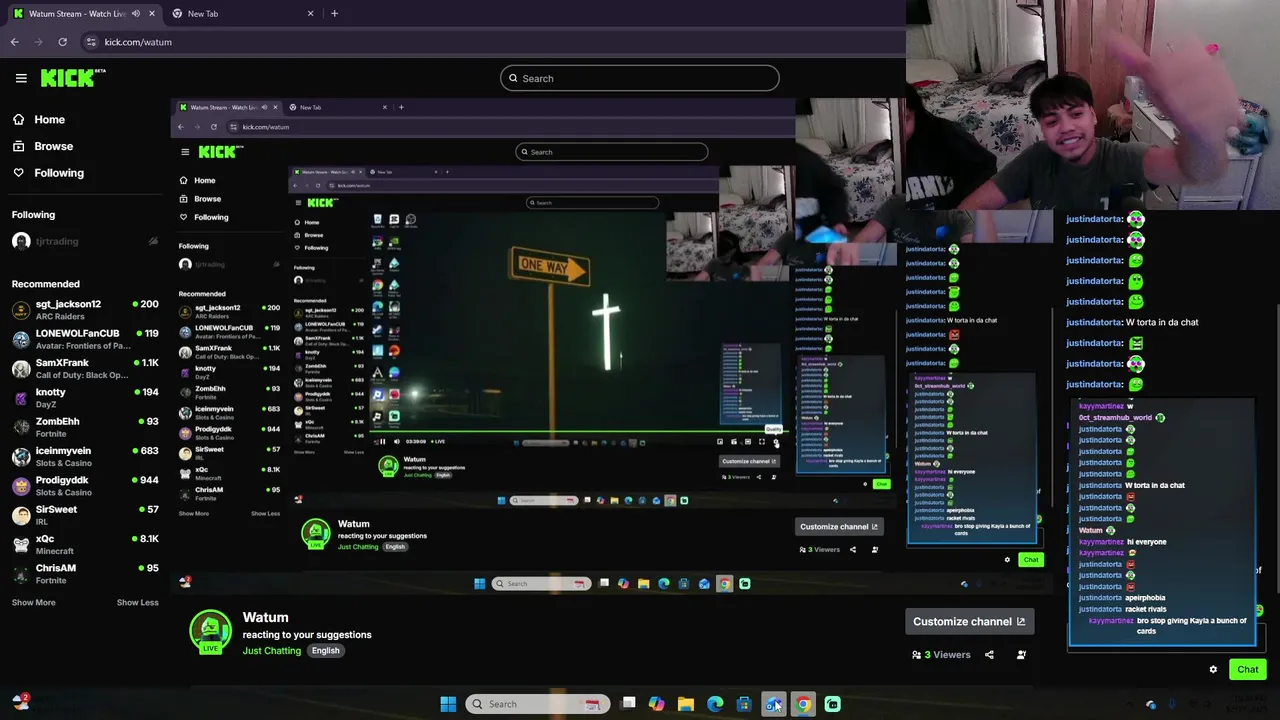Click the large Watum channel avatar
This screenshot has height=720, width=1280.
point(210,631)
